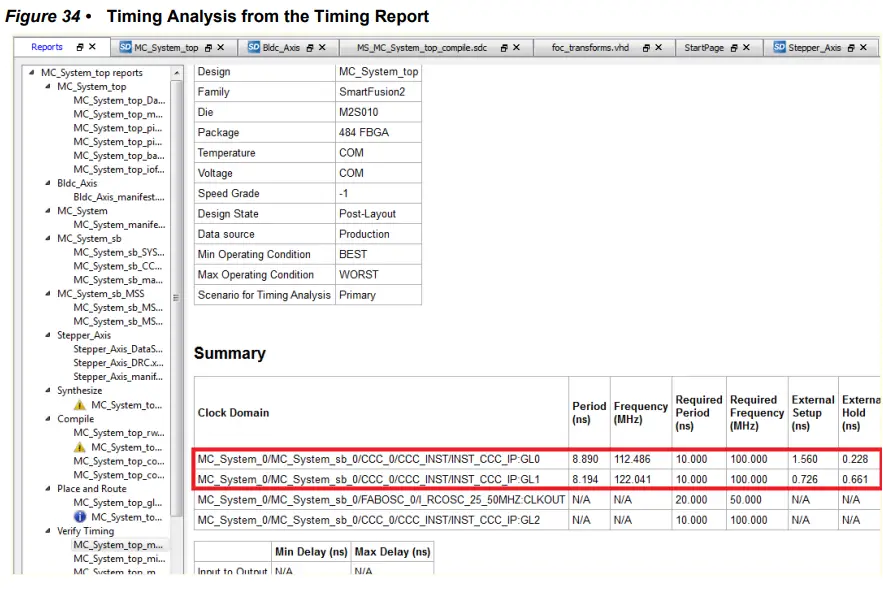Collapse the MC_System tree node
Screen dimensions: 883x594
(x=48, y=211)
